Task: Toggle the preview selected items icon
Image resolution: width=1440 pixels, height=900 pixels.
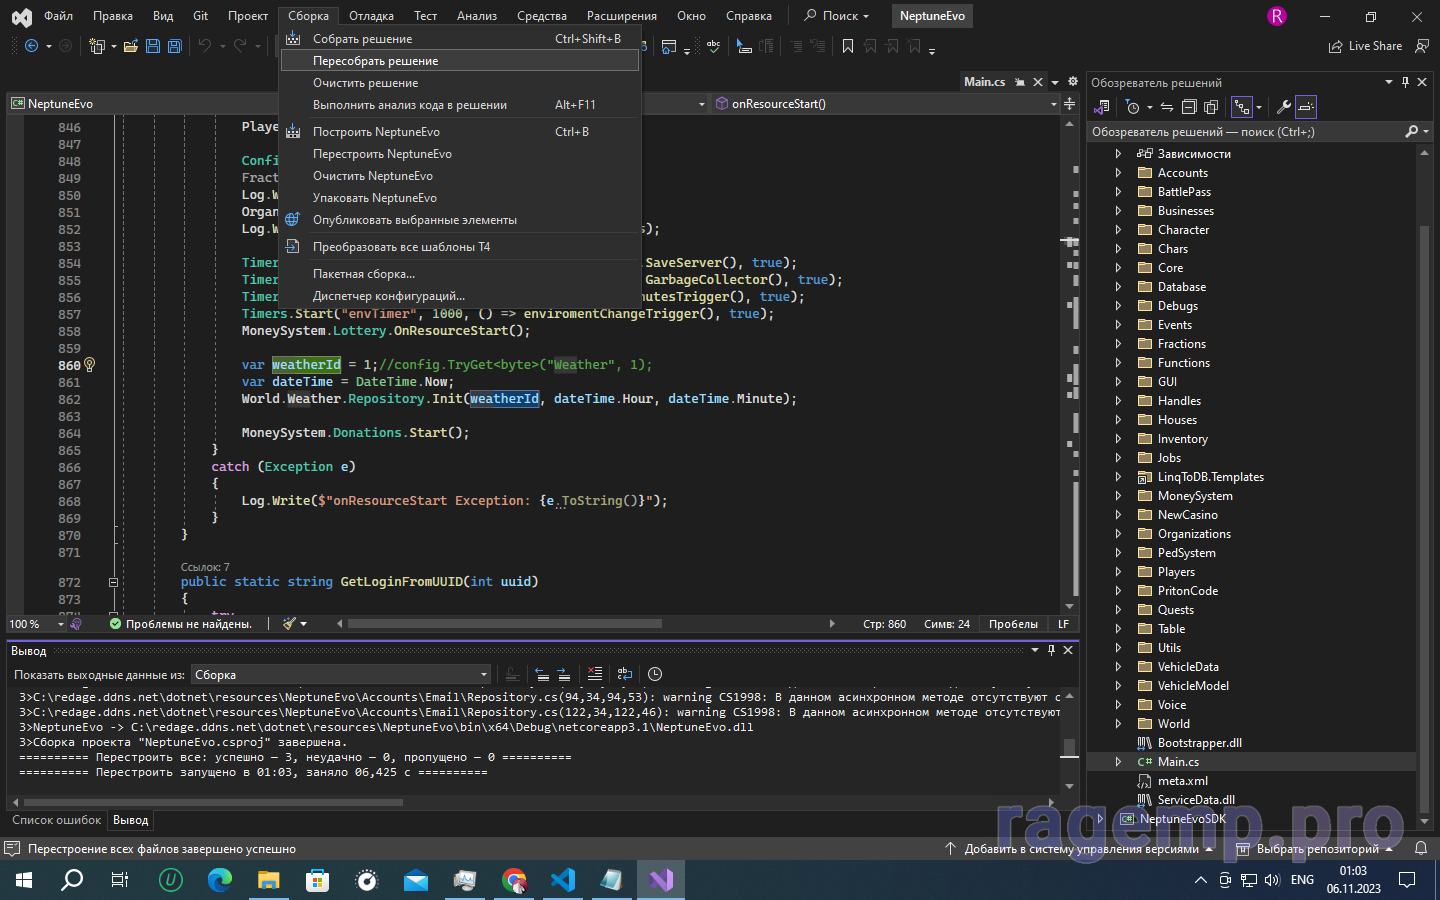Action: pyautogui.click(x=1306, y=107)
